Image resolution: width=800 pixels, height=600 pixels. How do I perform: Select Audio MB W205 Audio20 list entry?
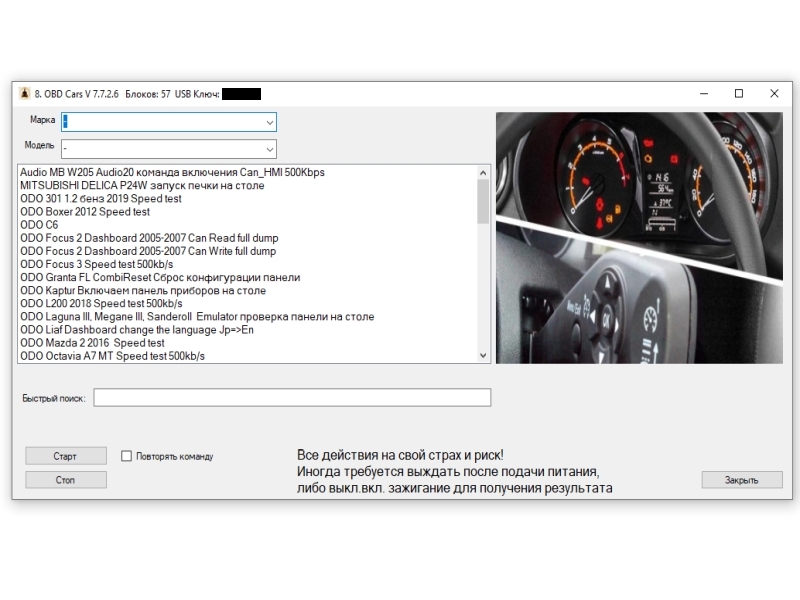point(172,172)
